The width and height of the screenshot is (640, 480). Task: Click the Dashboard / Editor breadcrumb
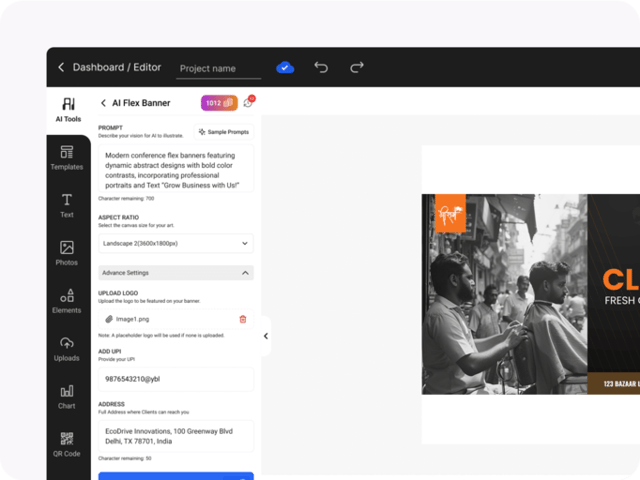pos(117,67)
